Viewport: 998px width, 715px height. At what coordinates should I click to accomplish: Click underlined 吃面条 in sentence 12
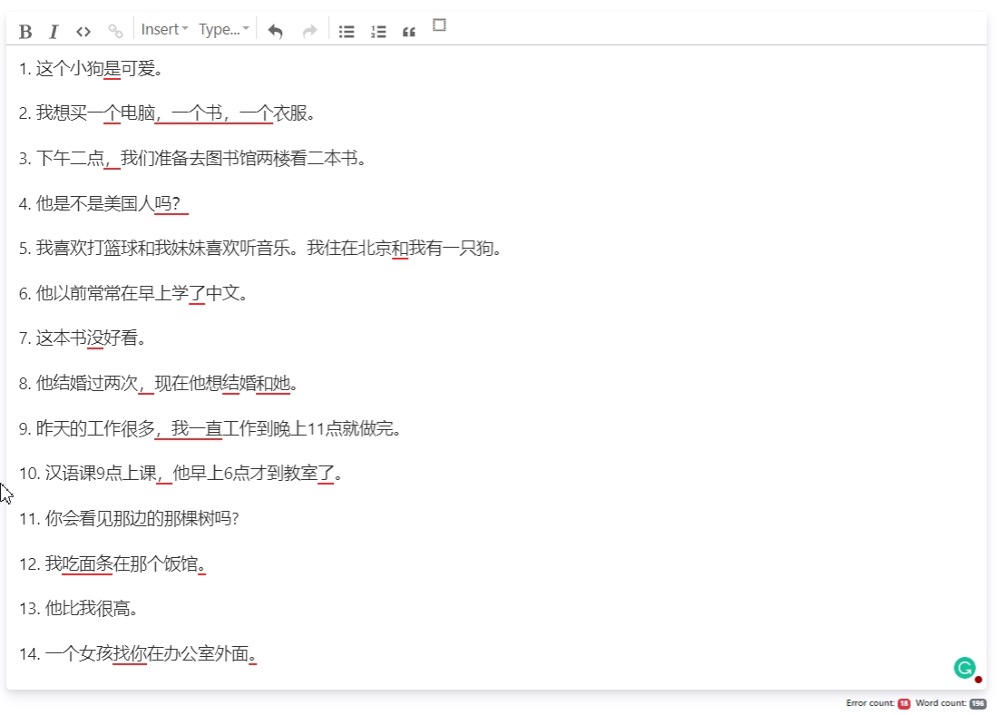87,564
